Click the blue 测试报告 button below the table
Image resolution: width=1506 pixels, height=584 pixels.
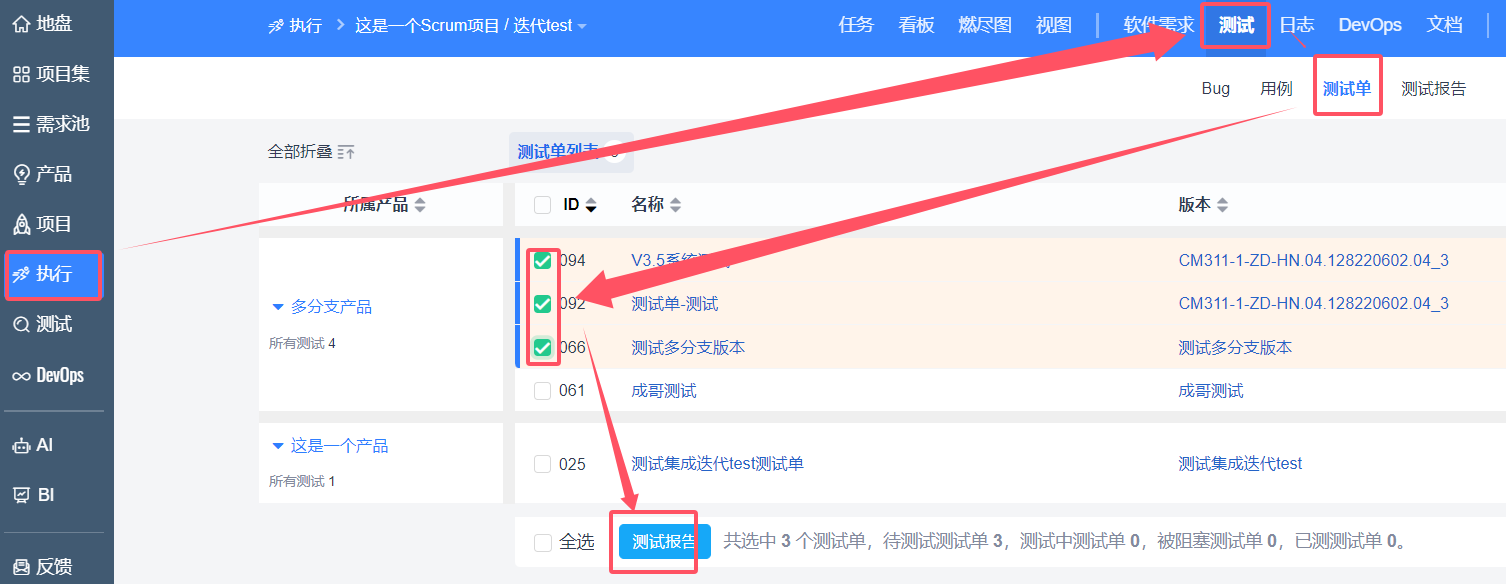pos(664,542)
